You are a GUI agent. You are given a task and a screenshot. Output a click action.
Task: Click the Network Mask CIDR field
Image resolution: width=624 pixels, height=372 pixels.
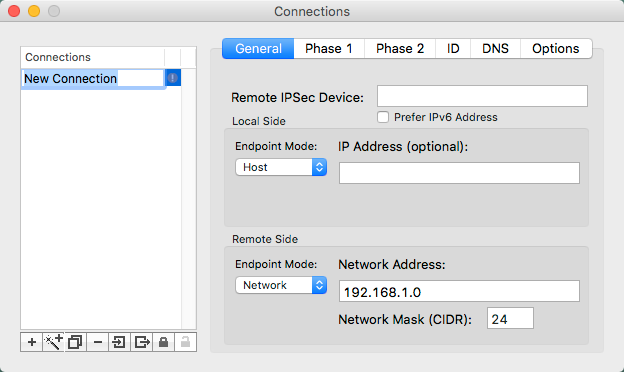pos(510,318)
